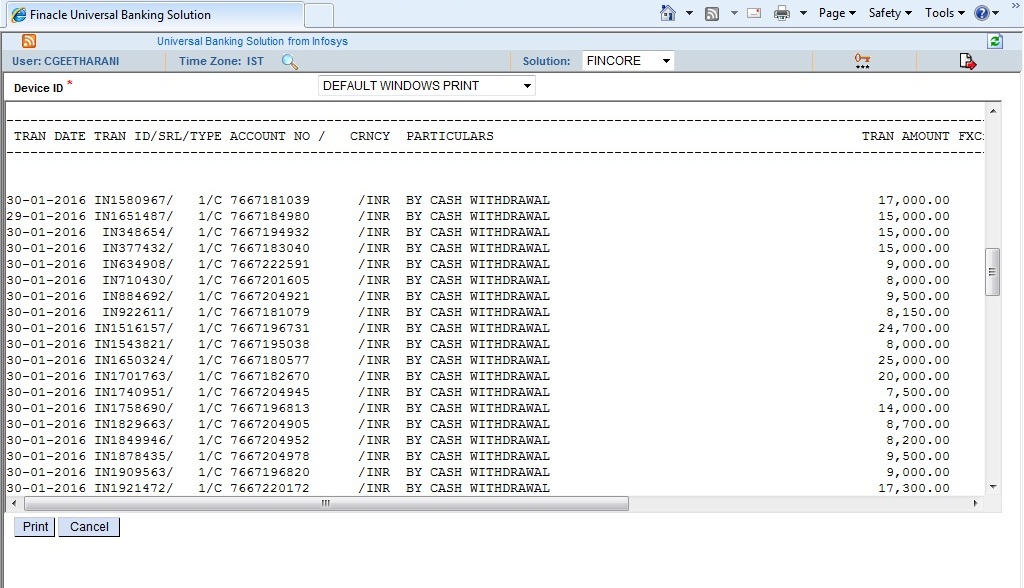Screen dimensions: 1024x588
Task: Open the Tools menu
Action: pyautogui.click(x=942, y=13)
